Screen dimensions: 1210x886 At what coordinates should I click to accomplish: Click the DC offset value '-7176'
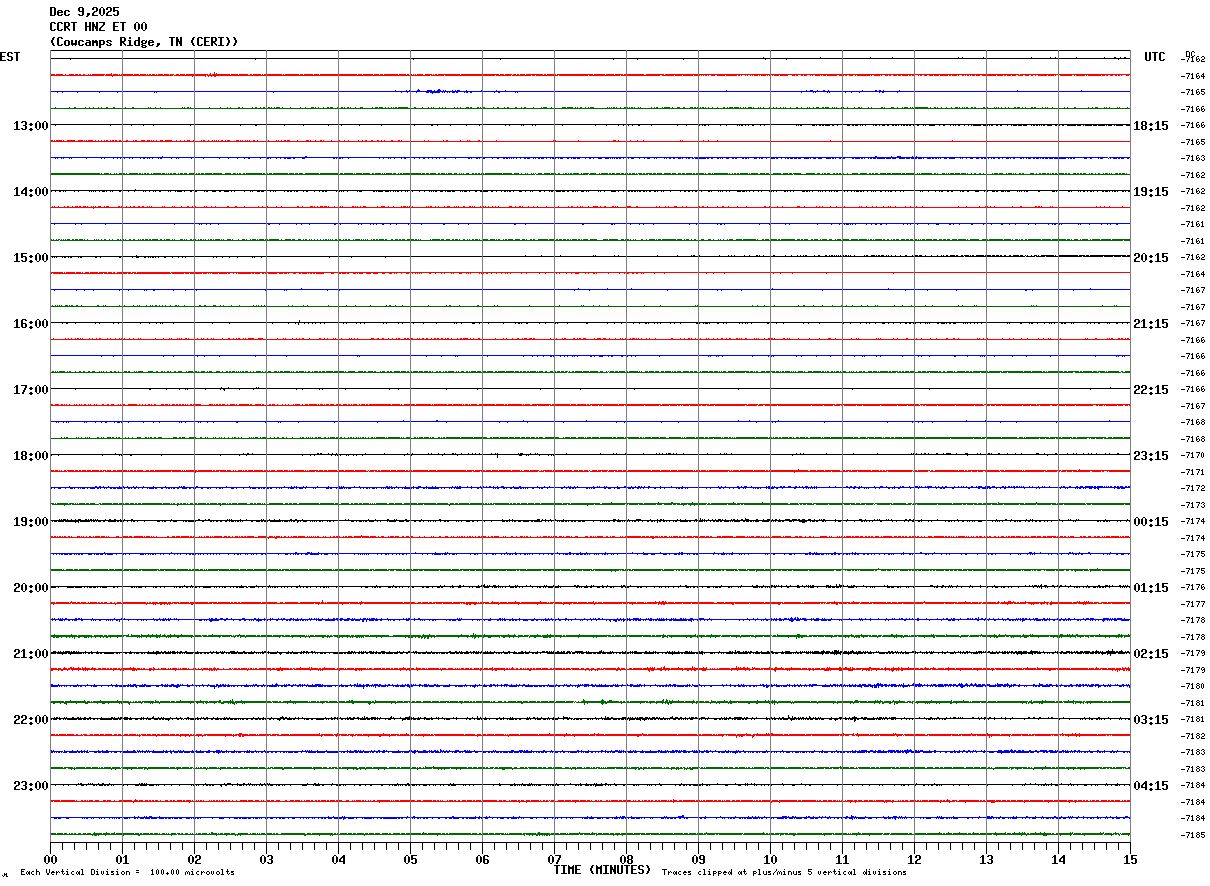point(1193,587)
